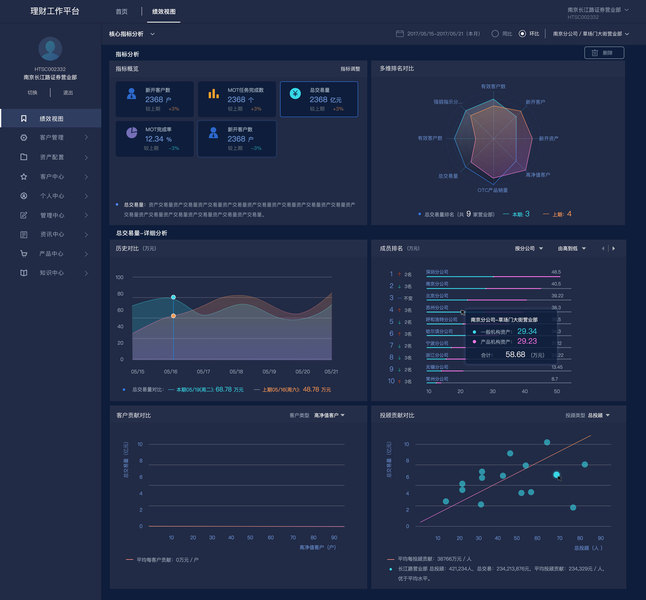
Task: Switch to the 首页 tab
Action: [122, 12]
